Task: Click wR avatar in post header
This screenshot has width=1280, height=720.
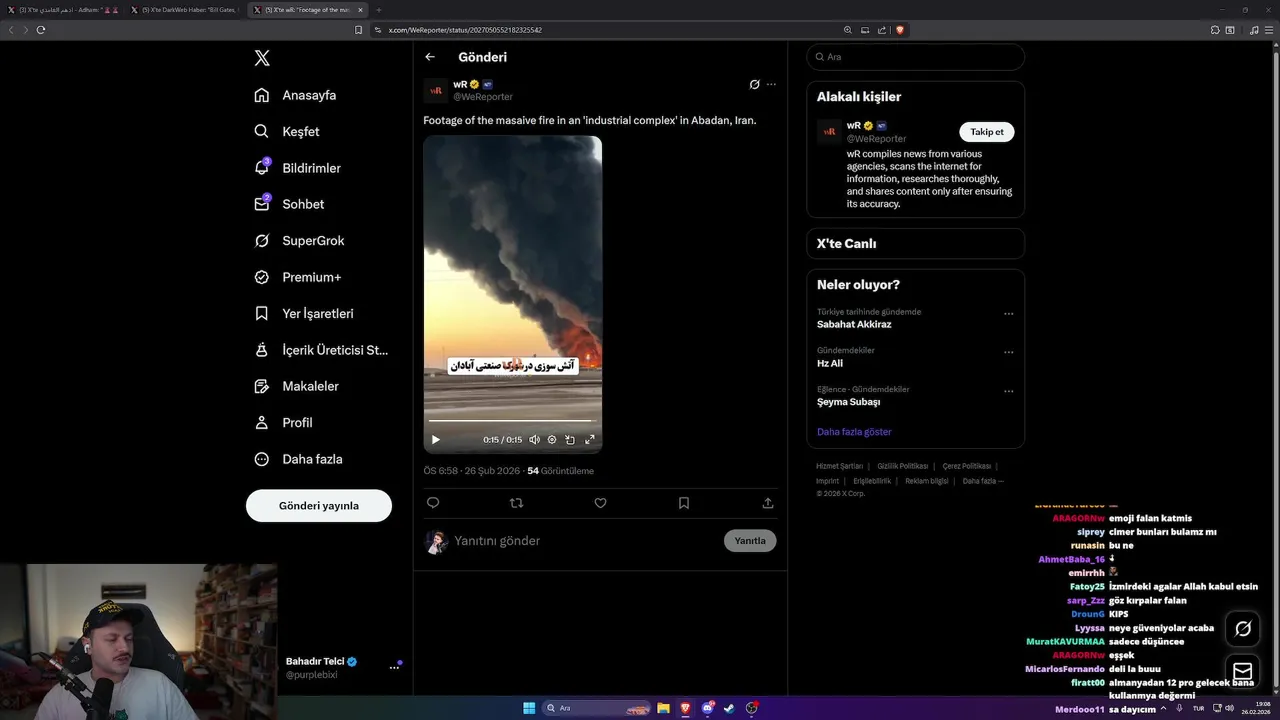Action: click(x=436, y=90)
